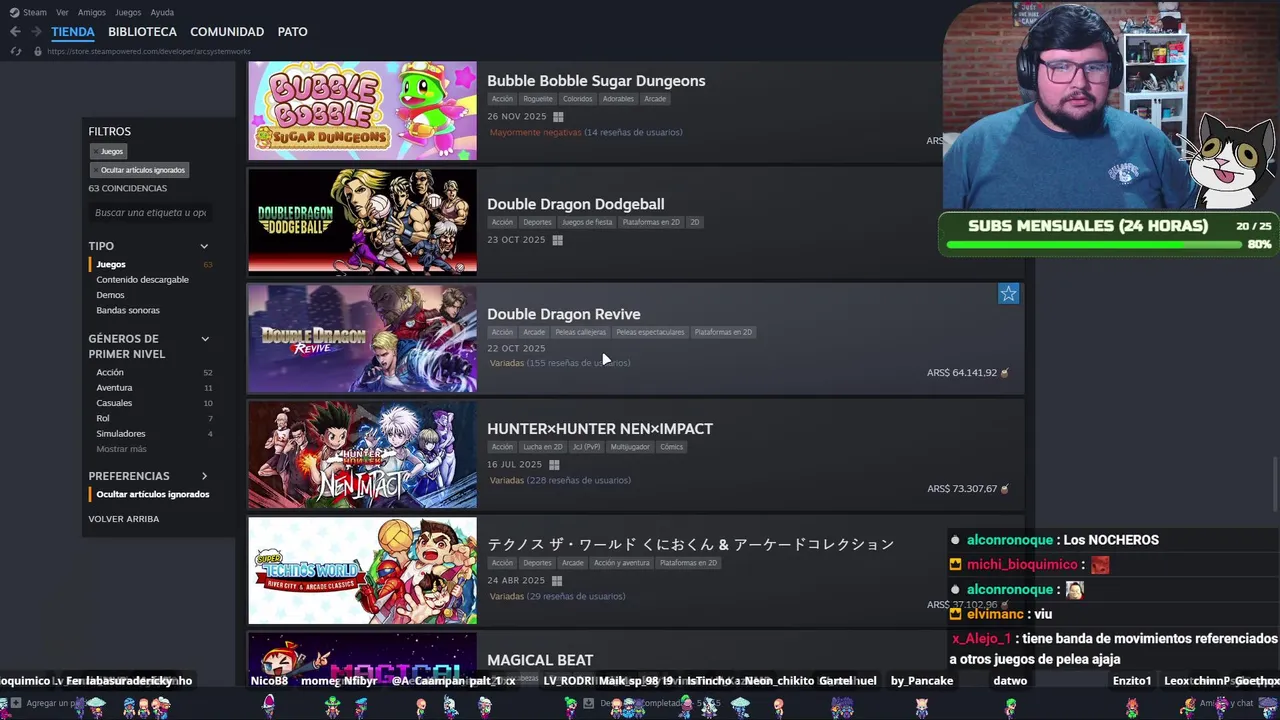Open the MAGICAL BEAT title link
Screen dimensions: 1280x720
(540, 660)
